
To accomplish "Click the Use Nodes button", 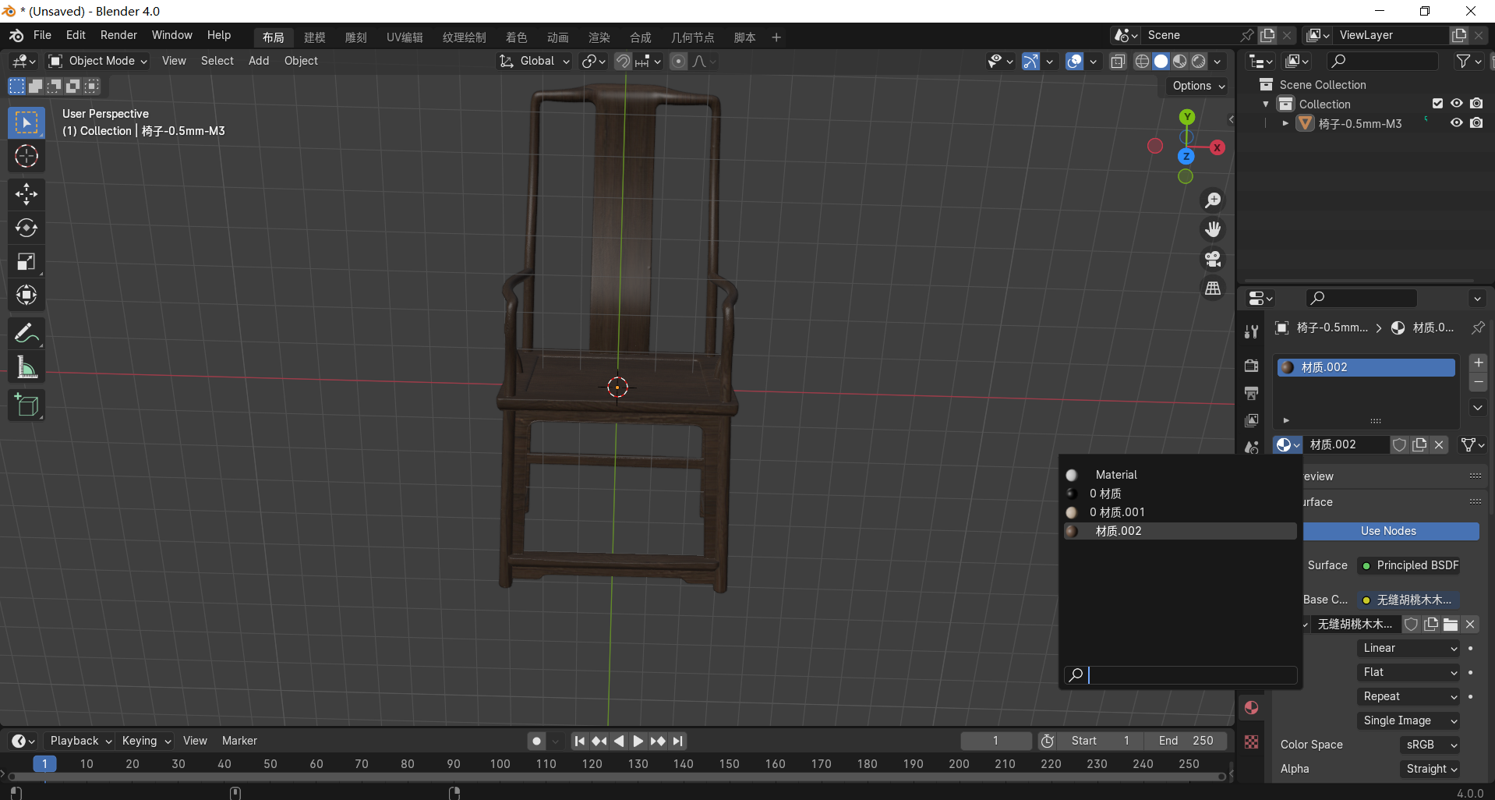I will [x=1388, y=531].
